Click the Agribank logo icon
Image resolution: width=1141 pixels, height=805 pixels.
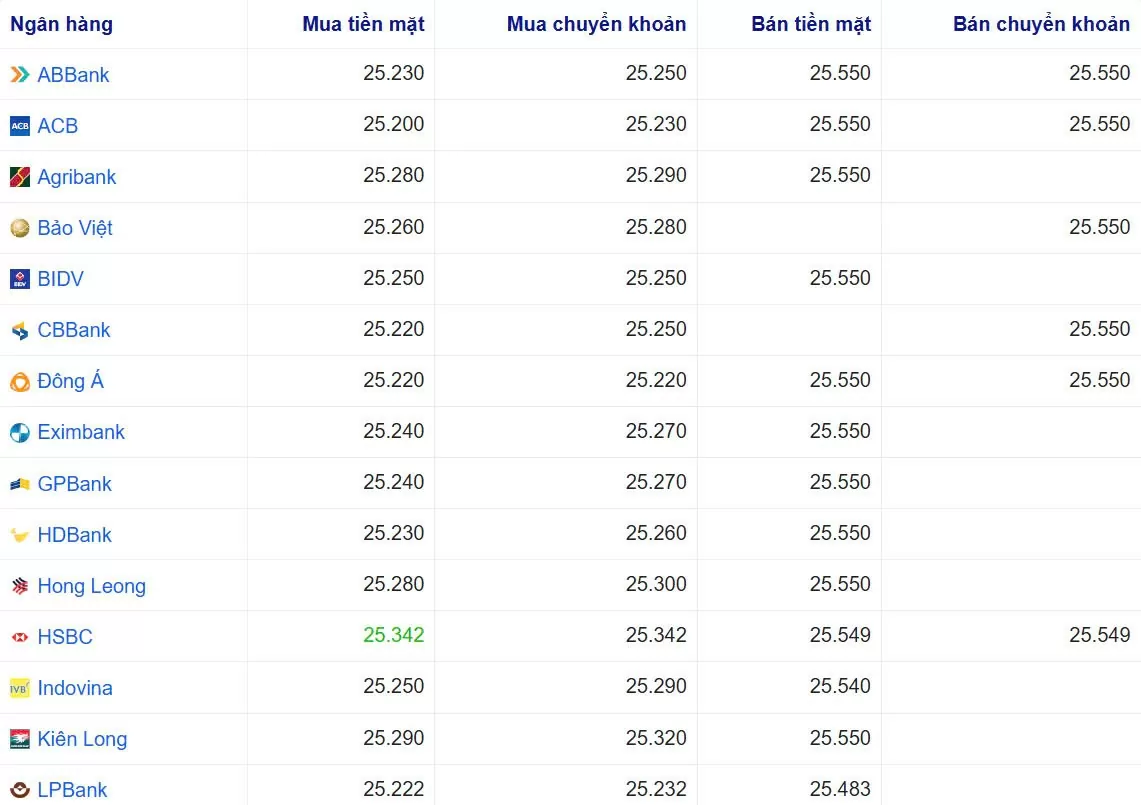point(20,177)
